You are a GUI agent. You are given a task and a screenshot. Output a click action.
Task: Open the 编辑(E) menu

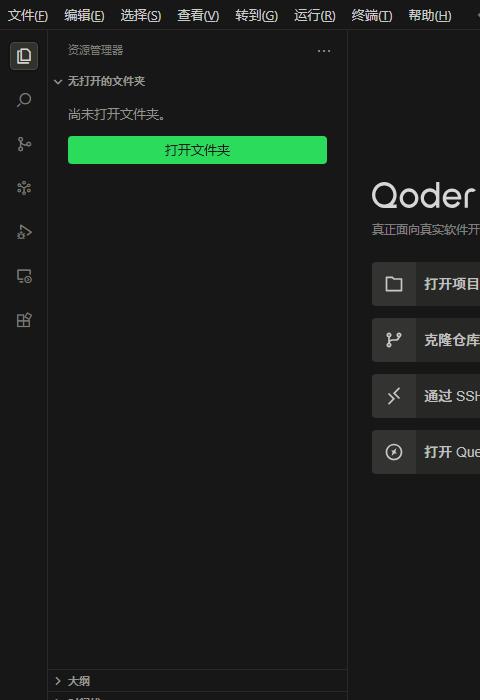84,16
